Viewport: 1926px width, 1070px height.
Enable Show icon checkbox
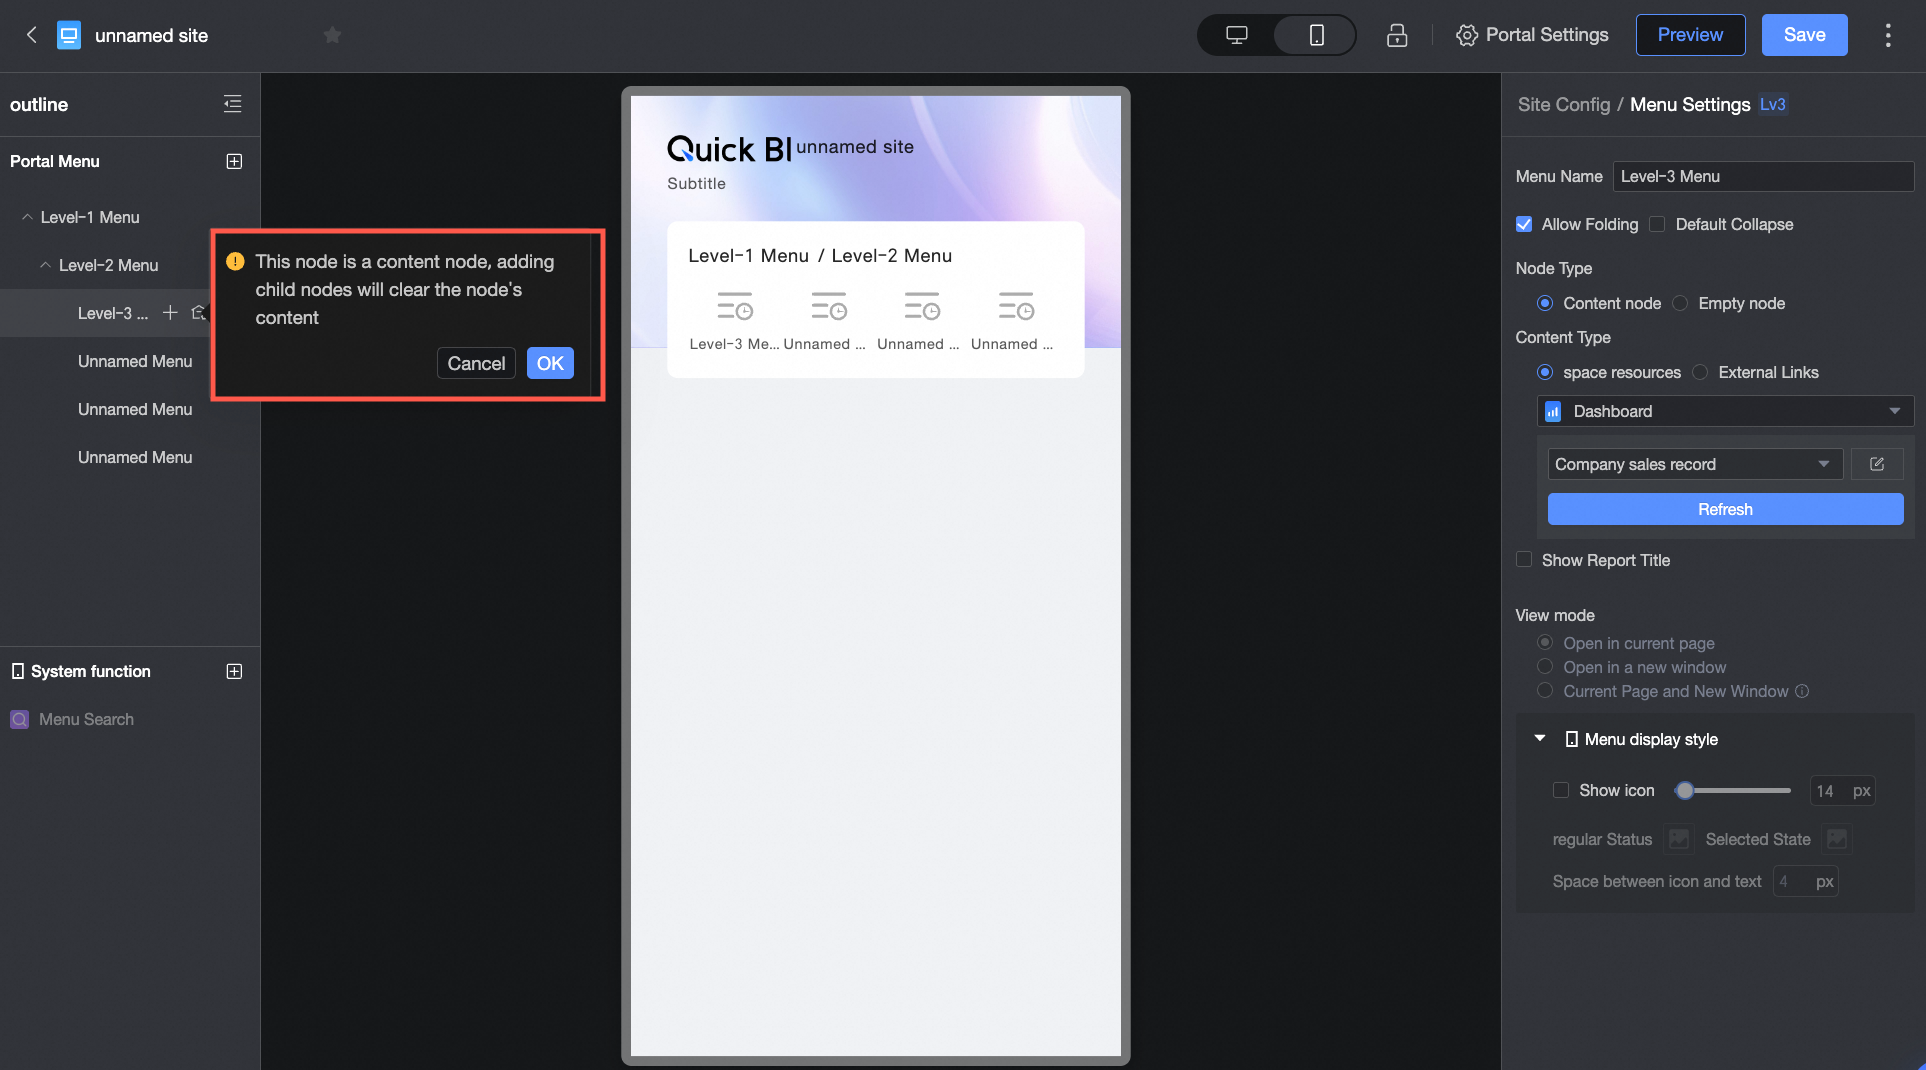pos(1561,790)
